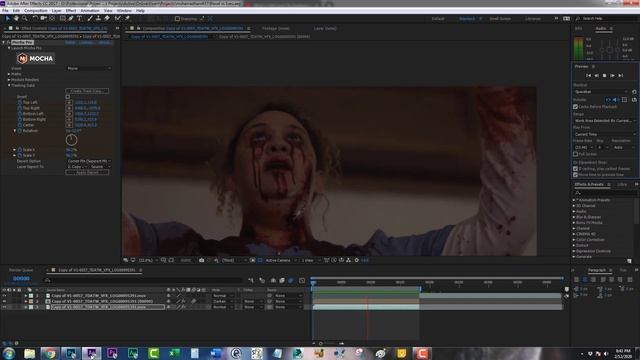Viewport: 640px width, 360px height.
Task: Switch to the Info panel tab
Action: coord(578,29)
